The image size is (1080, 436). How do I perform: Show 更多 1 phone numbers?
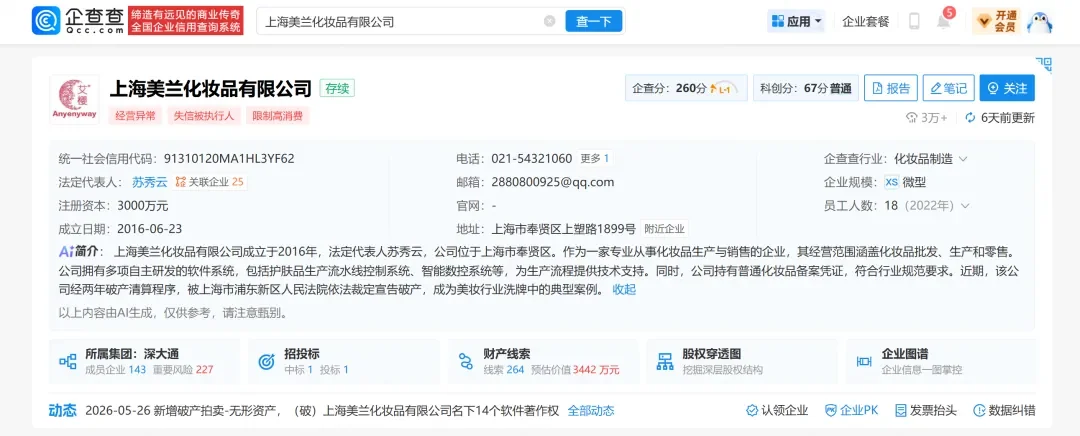pos(595,158)
